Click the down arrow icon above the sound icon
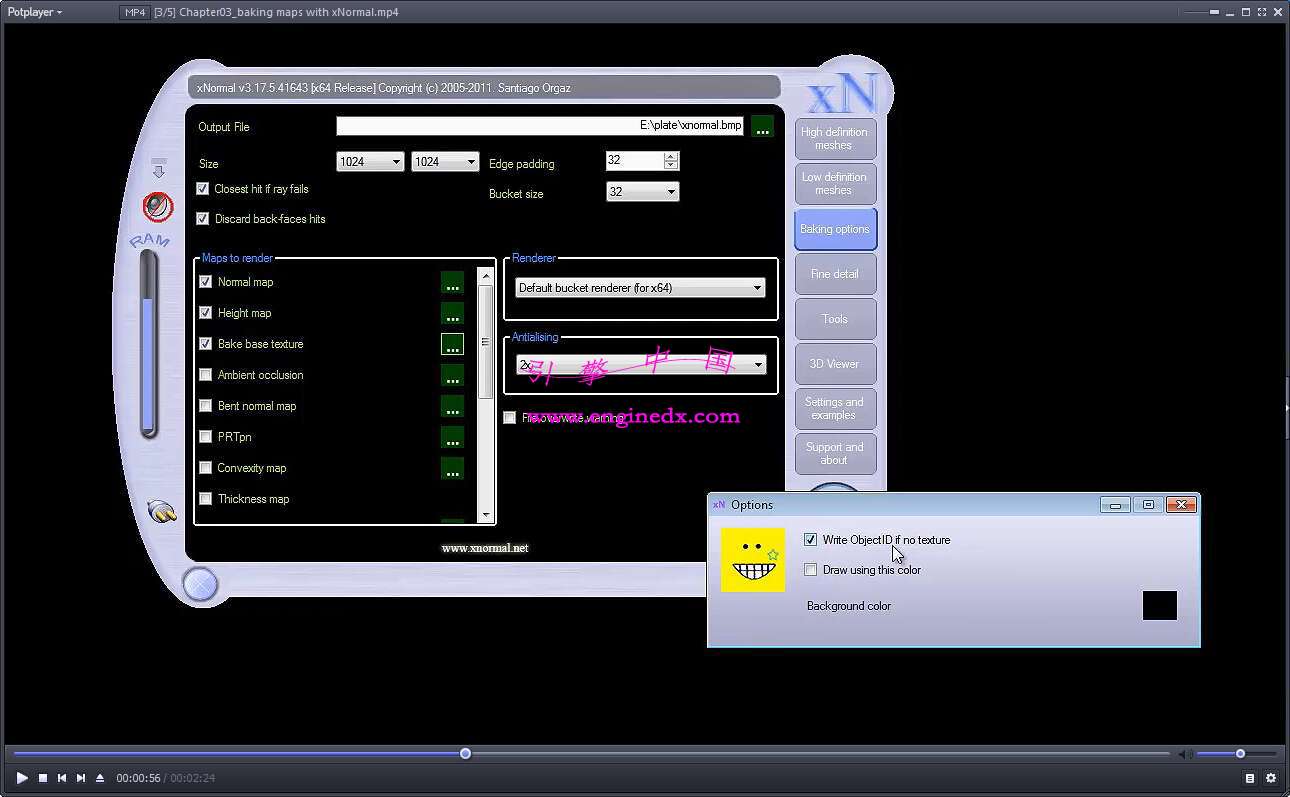 click(158, 168)
